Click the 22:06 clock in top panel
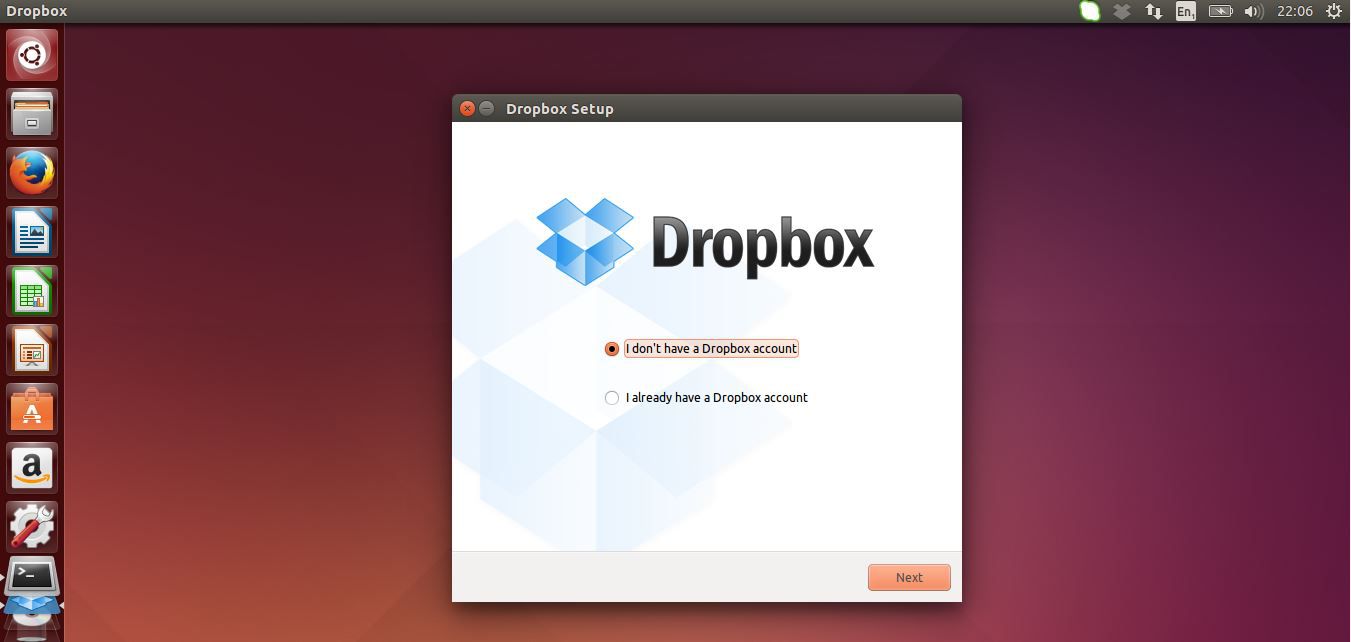 coord(1295,11)
